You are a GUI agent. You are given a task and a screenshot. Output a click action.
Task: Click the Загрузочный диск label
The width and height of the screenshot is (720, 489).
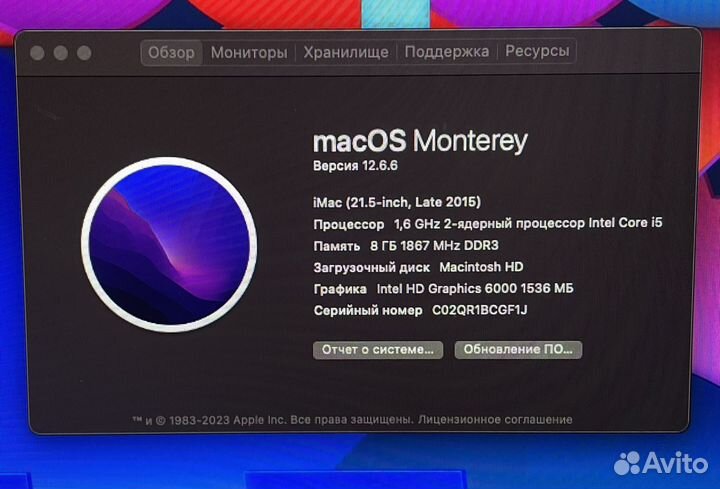point(371,267)
